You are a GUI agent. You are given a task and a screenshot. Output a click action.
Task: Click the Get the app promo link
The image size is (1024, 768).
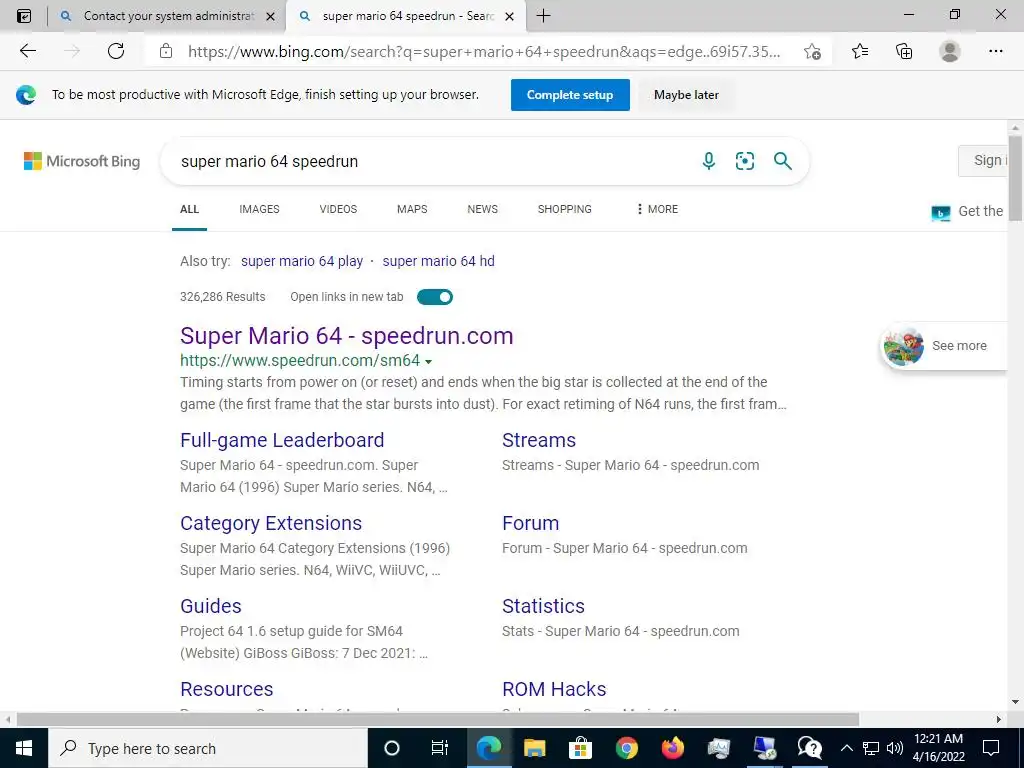point(969,212)
